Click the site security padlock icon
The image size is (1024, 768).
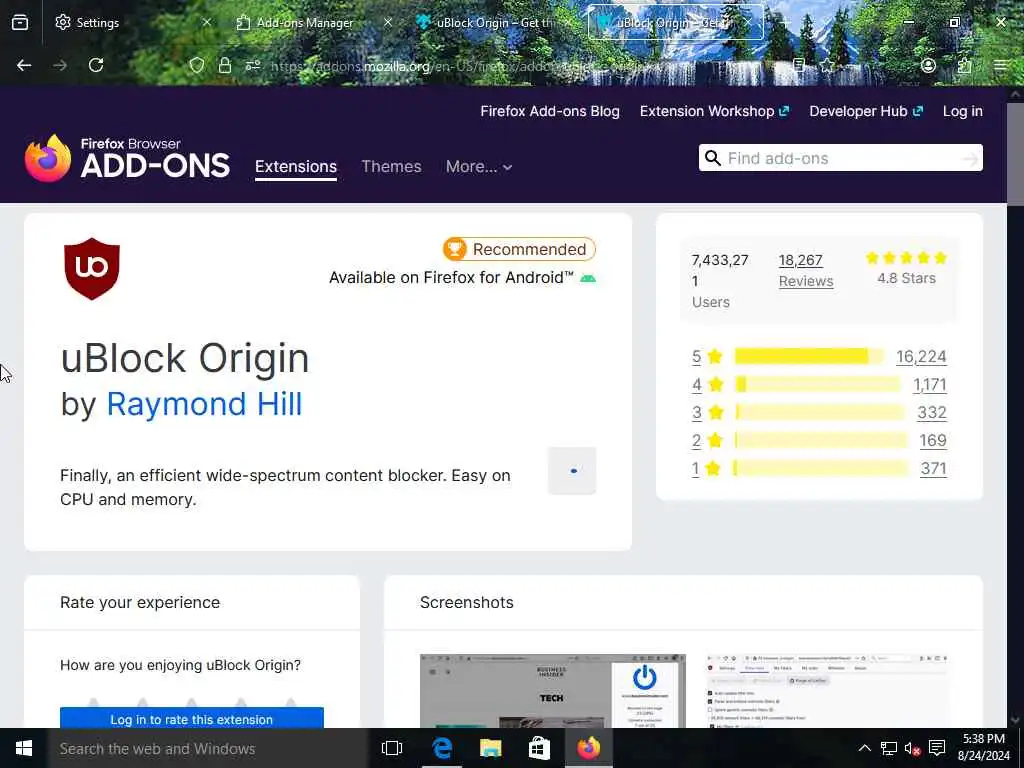(225, 65)
